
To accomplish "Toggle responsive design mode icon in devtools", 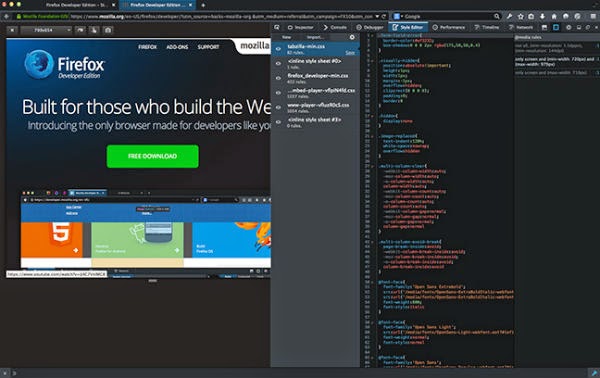I will tap(556, 27).
